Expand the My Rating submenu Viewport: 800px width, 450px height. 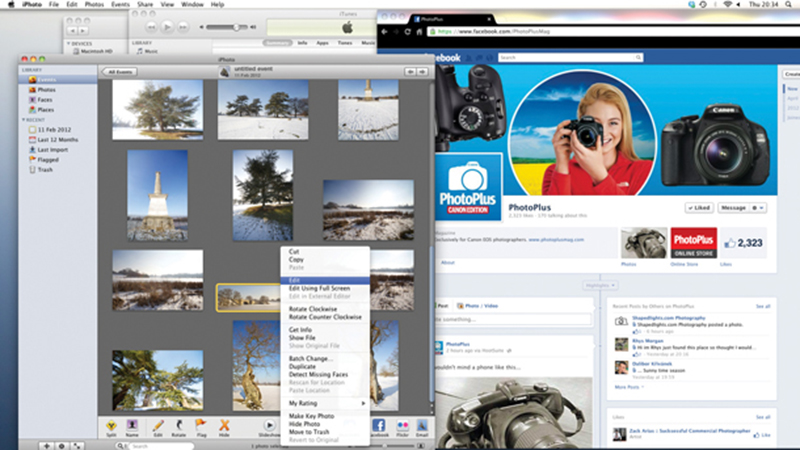[325, 403]
